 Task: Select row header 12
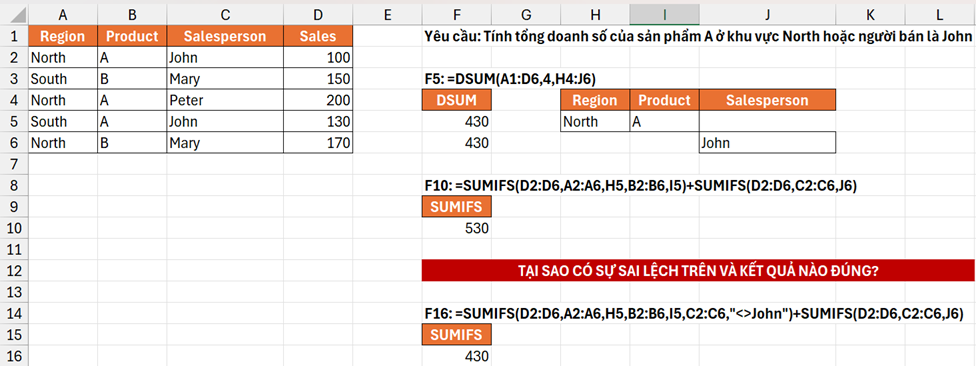[x=14, y=271]
